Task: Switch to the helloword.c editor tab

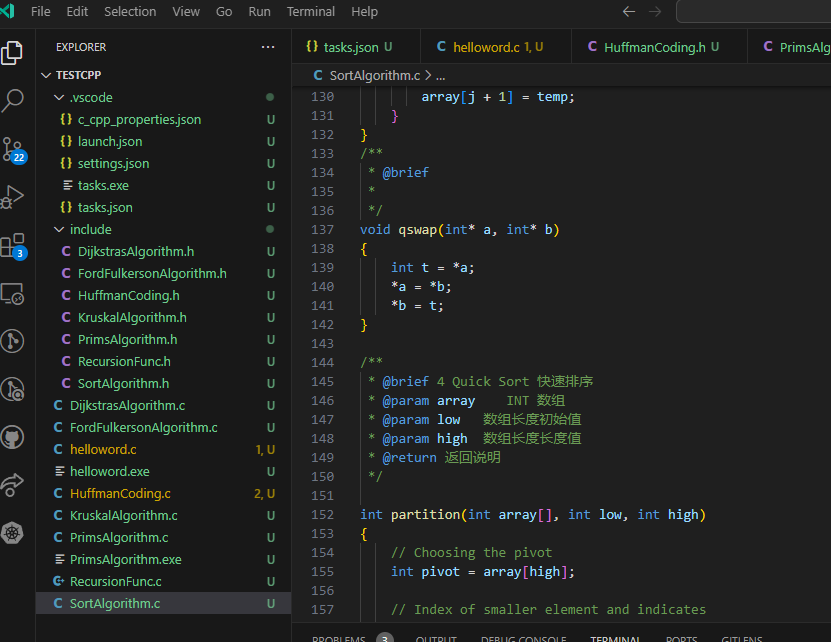Action: (485, 47)
